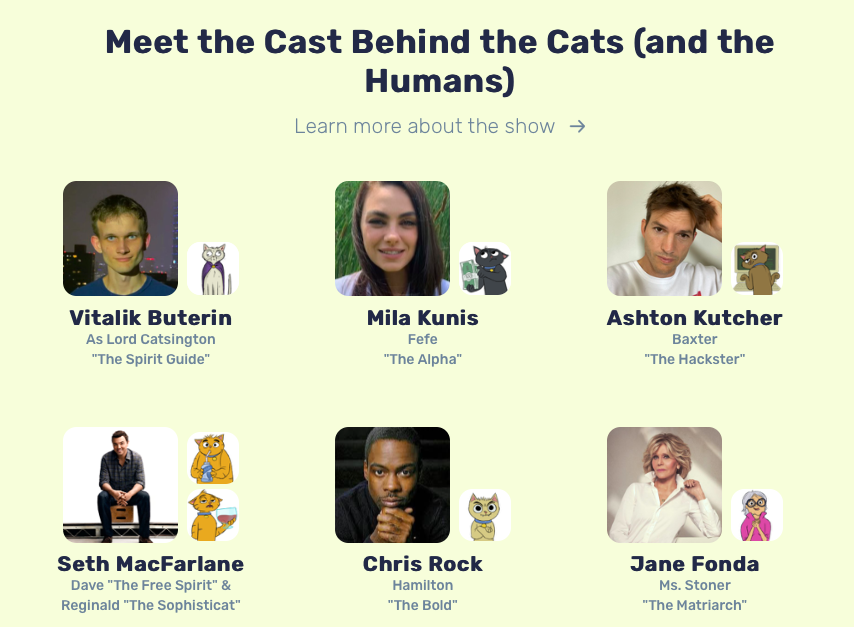The height and width of the screenshot is (627, 854).
Task: Open Vitalik Buterin's photo
Action: point(120,238)
